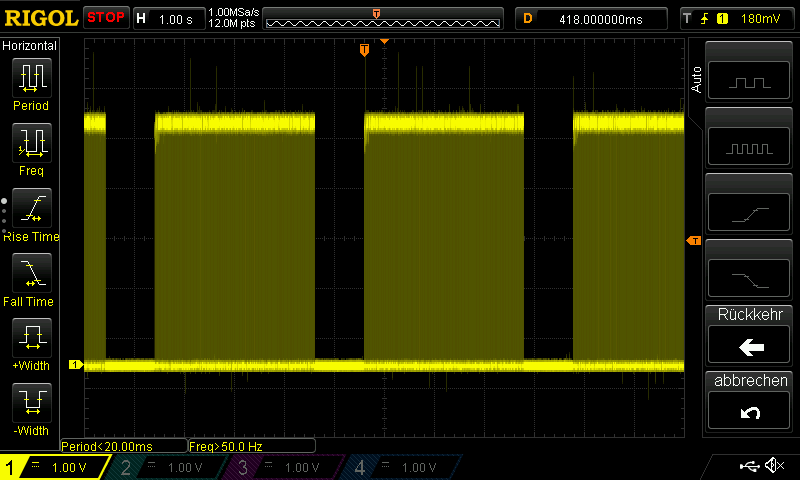This screenshot has height=480, width=800.
Task: Click the orange trigger level marker on right edge
Action: point(693,241)
